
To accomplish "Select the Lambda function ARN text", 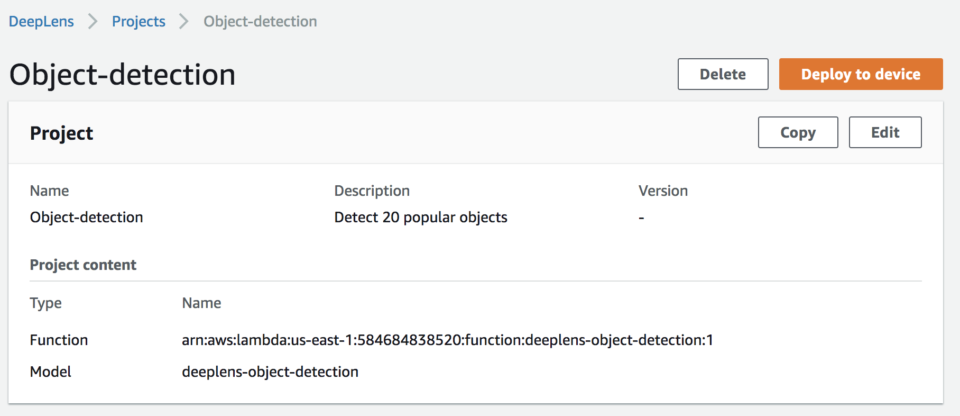I will (448, 340).
